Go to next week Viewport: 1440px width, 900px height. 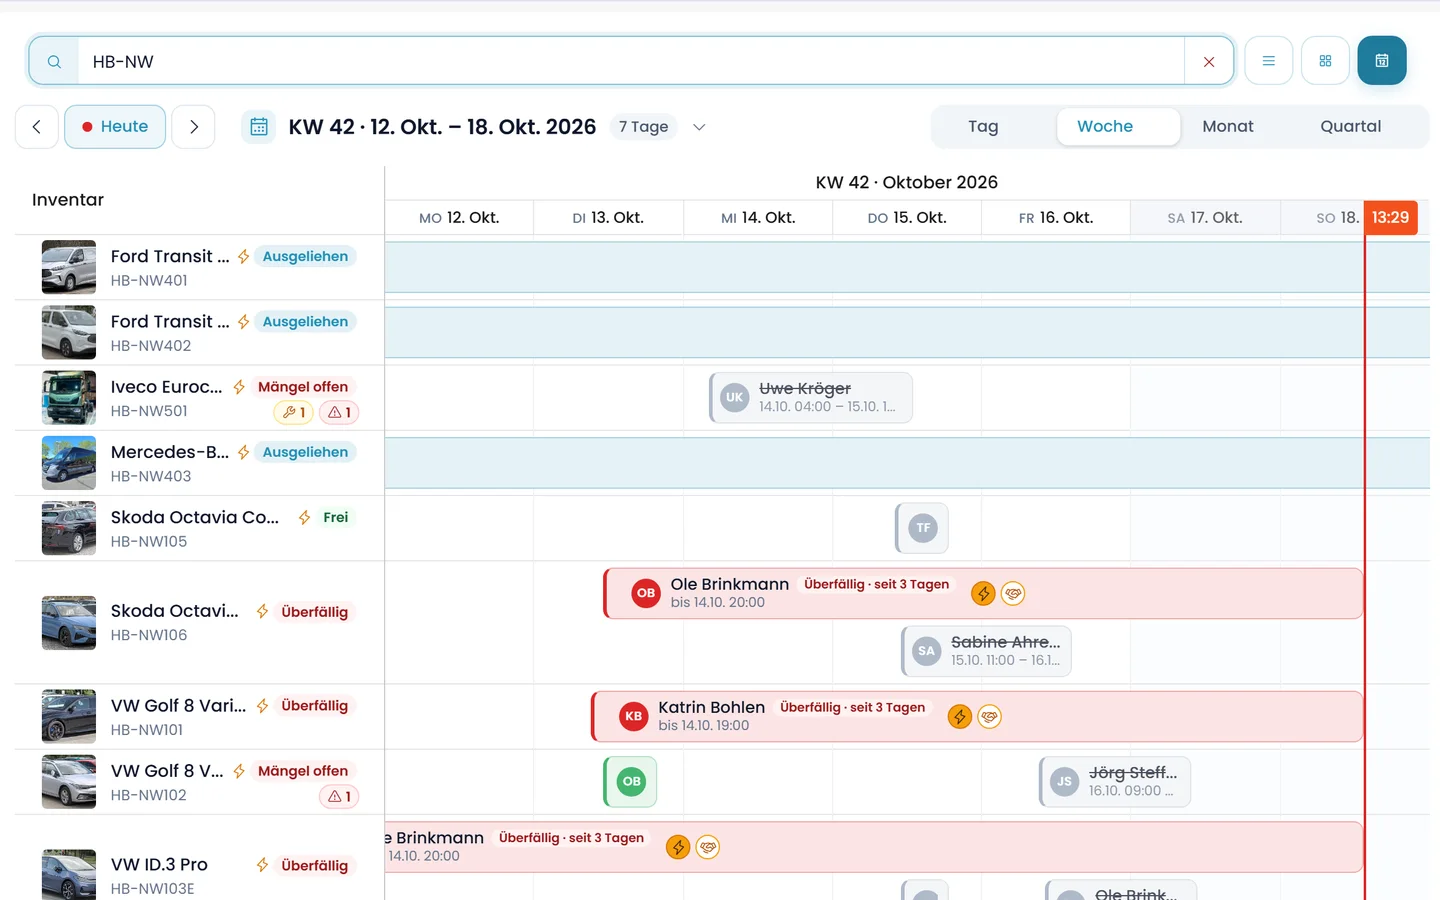(x=194, y=127)
